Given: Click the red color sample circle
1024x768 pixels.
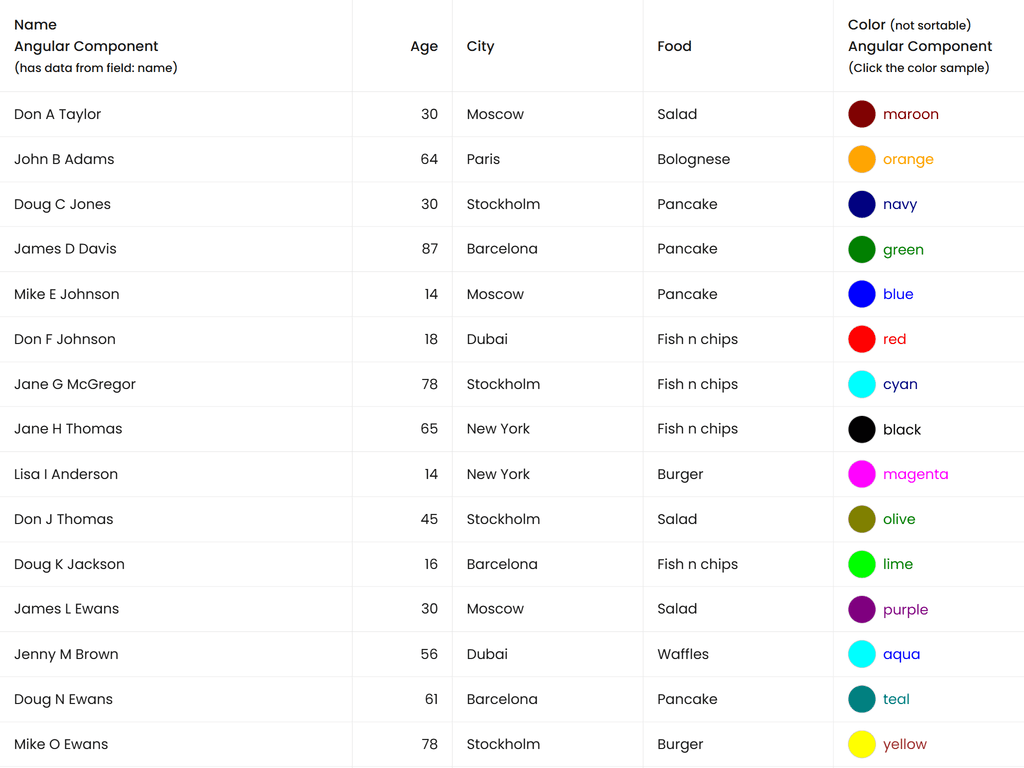Looking at the screenshot, I should point(862,339).
